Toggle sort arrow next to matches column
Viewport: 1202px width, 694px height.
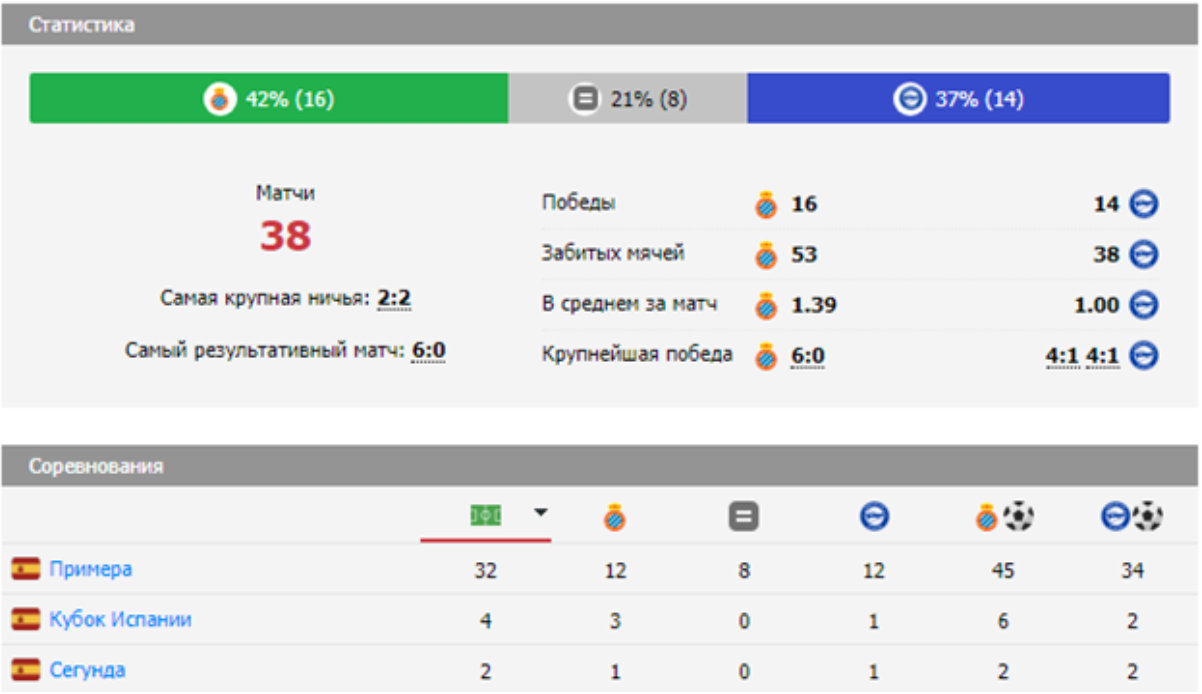point(540,514)
